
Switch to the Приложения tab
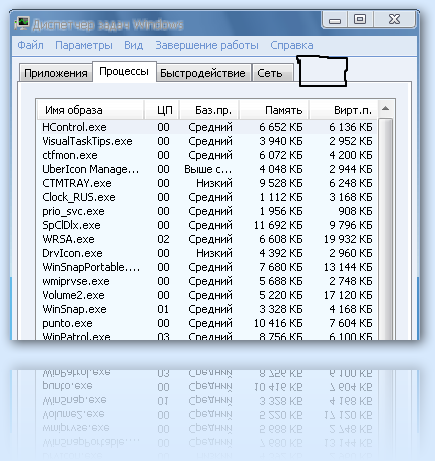pyautogui.click(x=56, y=73)
